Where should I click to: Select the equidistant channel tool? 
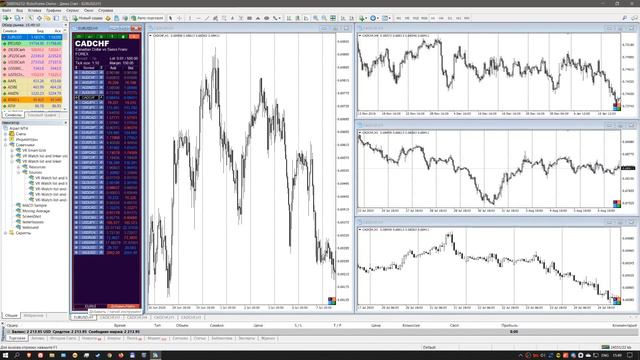216,18
